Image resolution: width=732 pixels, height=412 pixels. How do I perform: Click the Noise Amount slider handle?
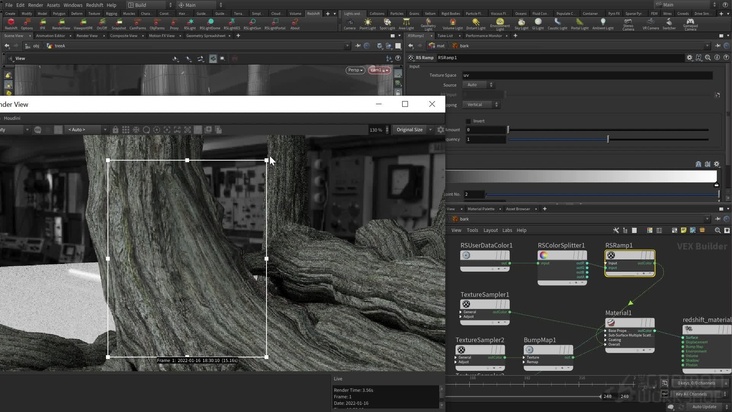[508, 130]
